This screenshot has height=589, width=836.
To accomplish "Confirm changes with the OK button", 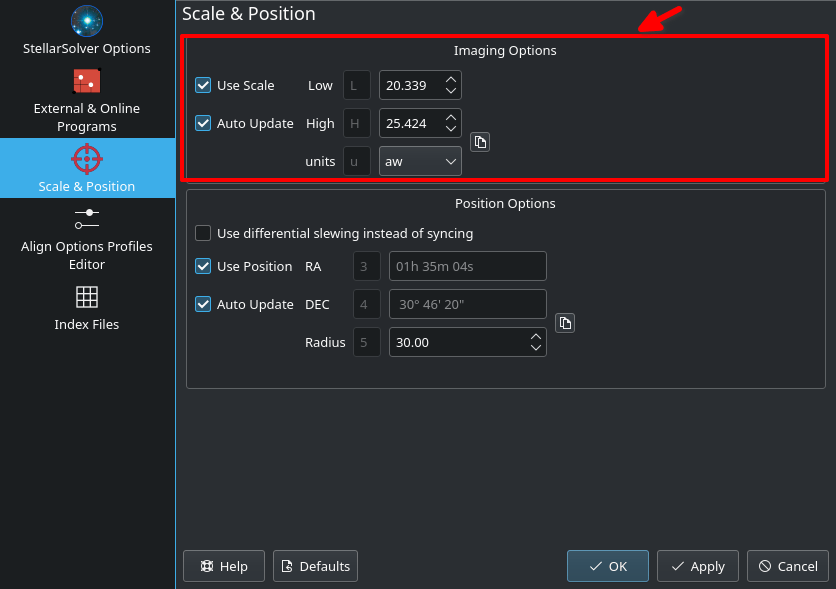I will [x=608, y=566].
